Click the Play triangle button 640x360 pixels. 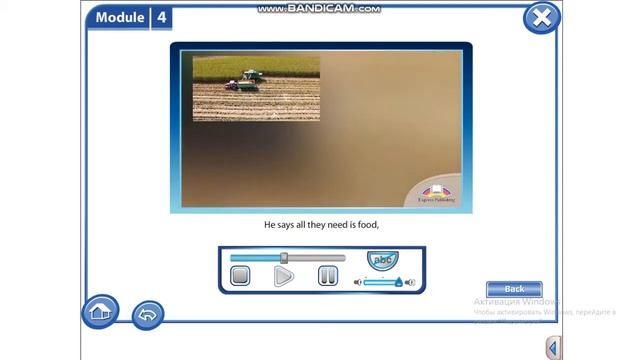click(x=283, y=276)
